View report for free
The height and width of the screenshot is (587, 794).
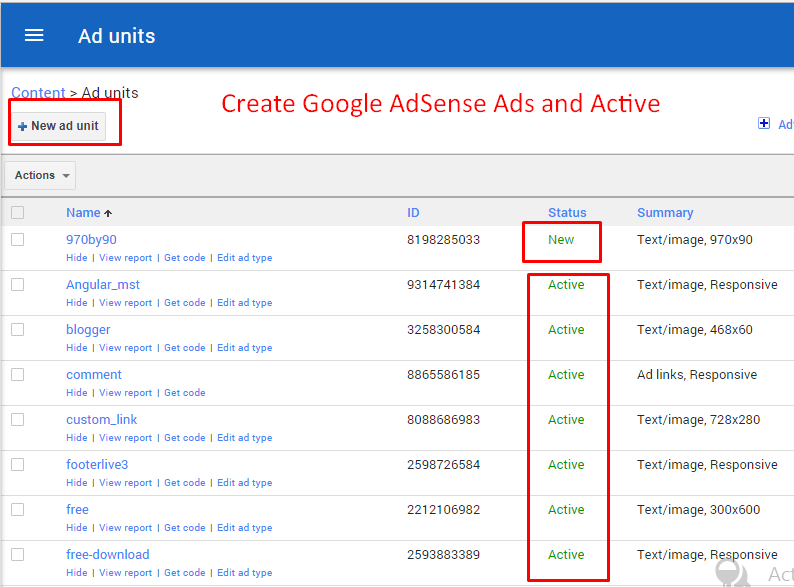126,528
